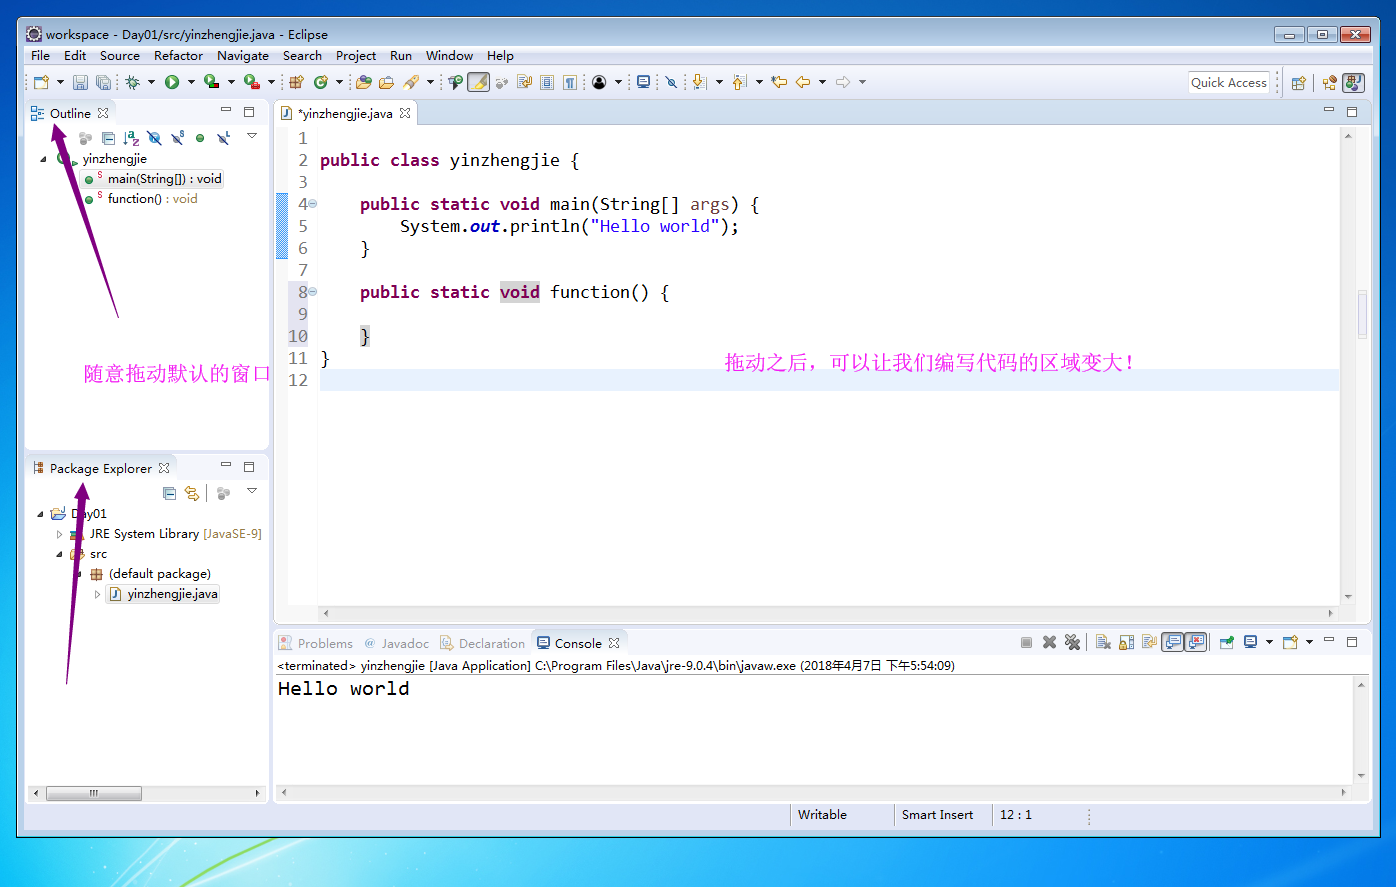Screen dimensions: 1396x887
Task: Open the Run button dropdown arrow
Action: 191,82
